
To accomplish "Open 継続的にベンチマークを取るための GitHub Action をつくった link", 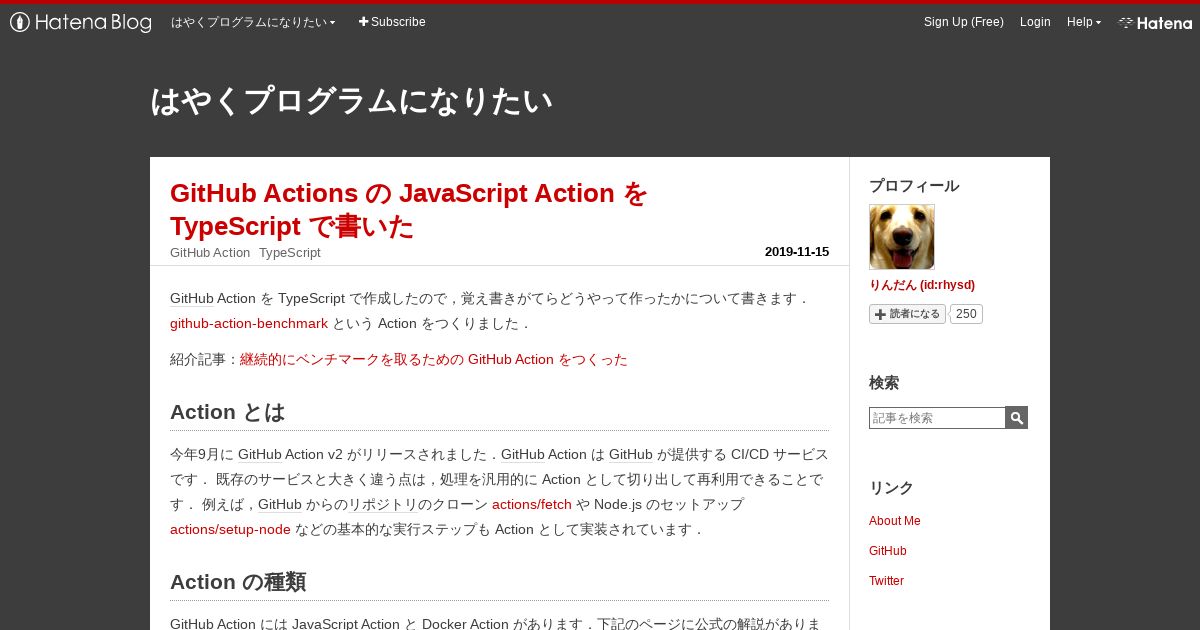I will tap(434, 359).
